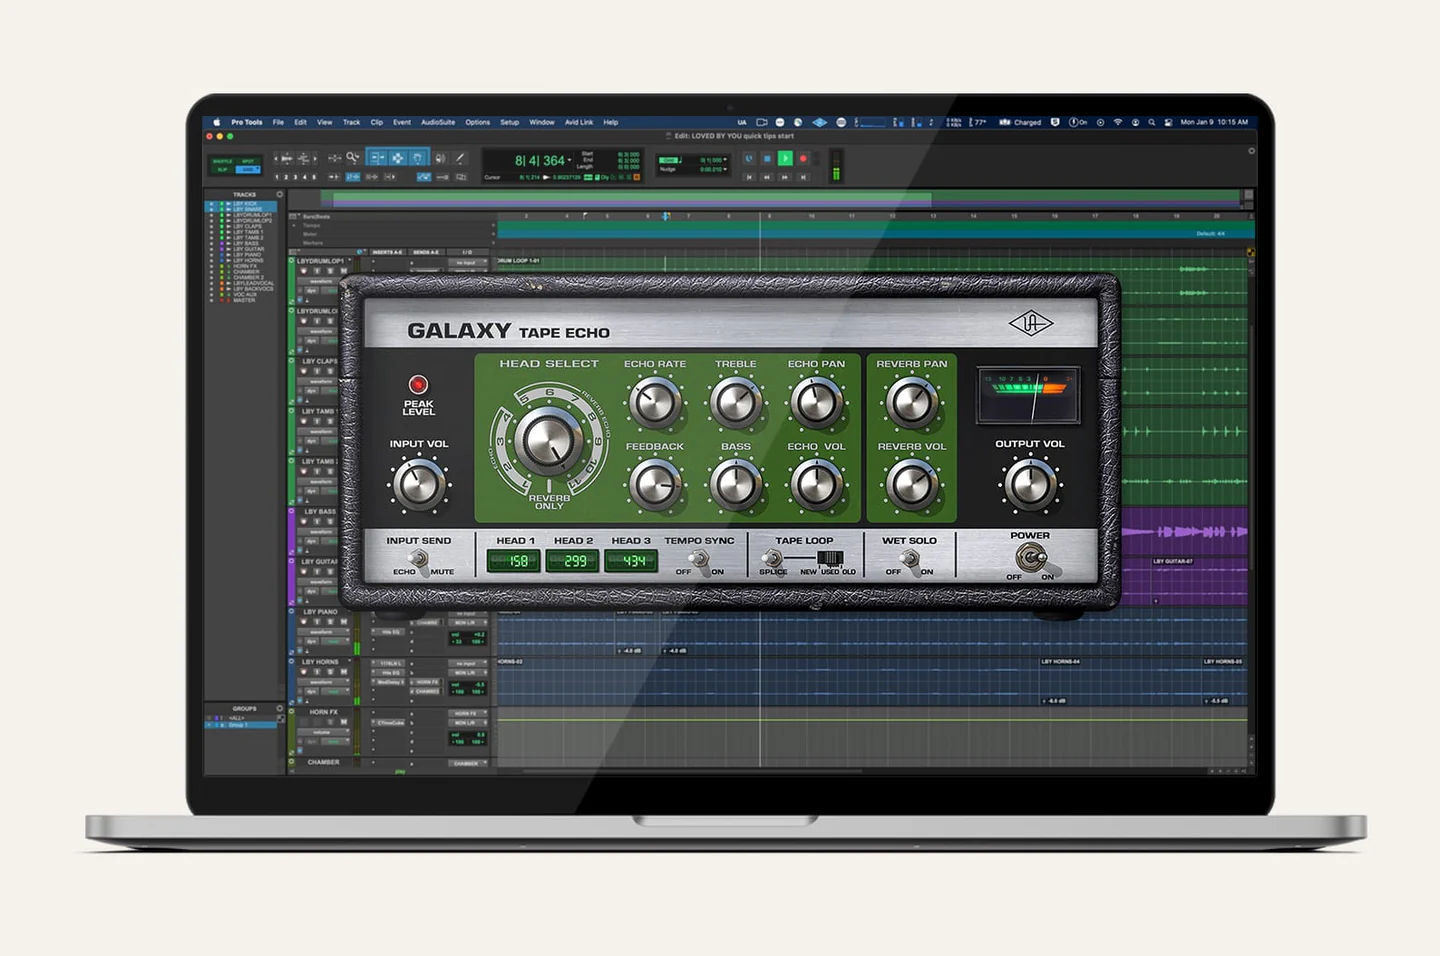Image resolution: width=1440 pixels, height=956 pixels.
Task: Click the green Play button in transport
Action: click(785, 158)
